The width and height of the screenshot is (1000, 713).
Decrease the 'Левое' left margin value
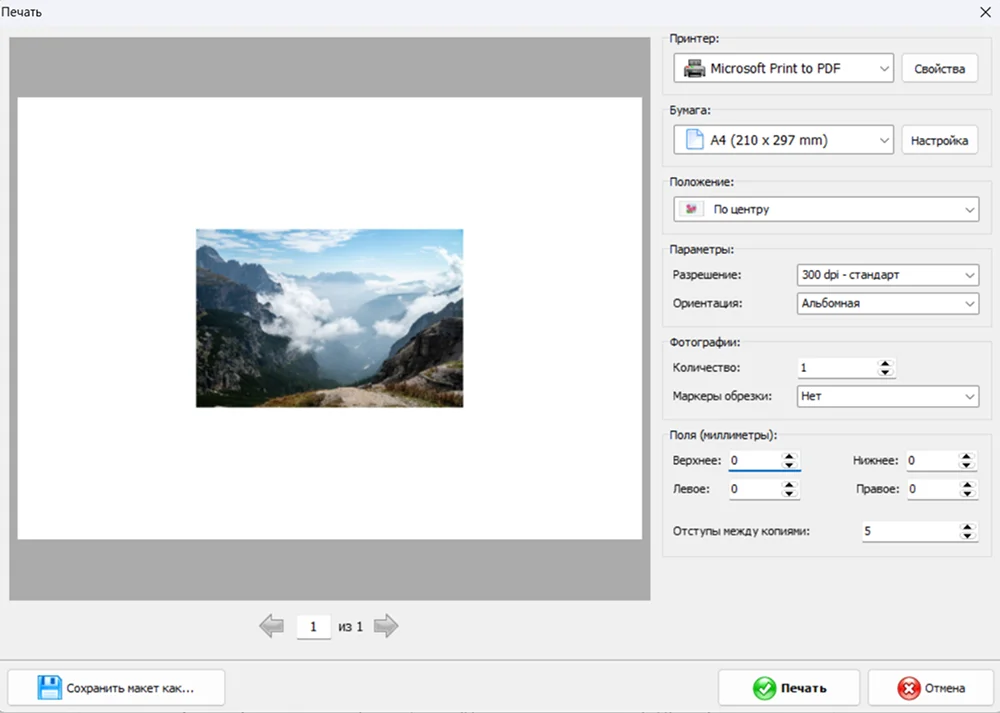[789, 494]
